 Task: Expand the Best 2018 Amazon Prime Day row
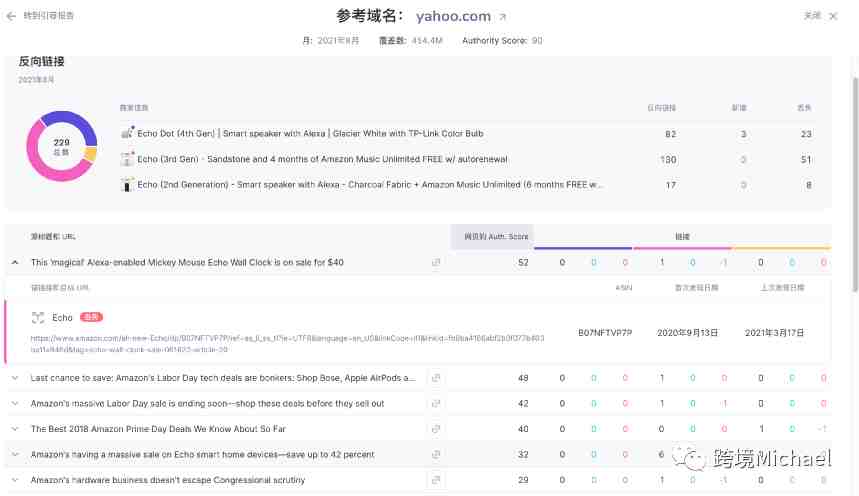click(15, 429)
